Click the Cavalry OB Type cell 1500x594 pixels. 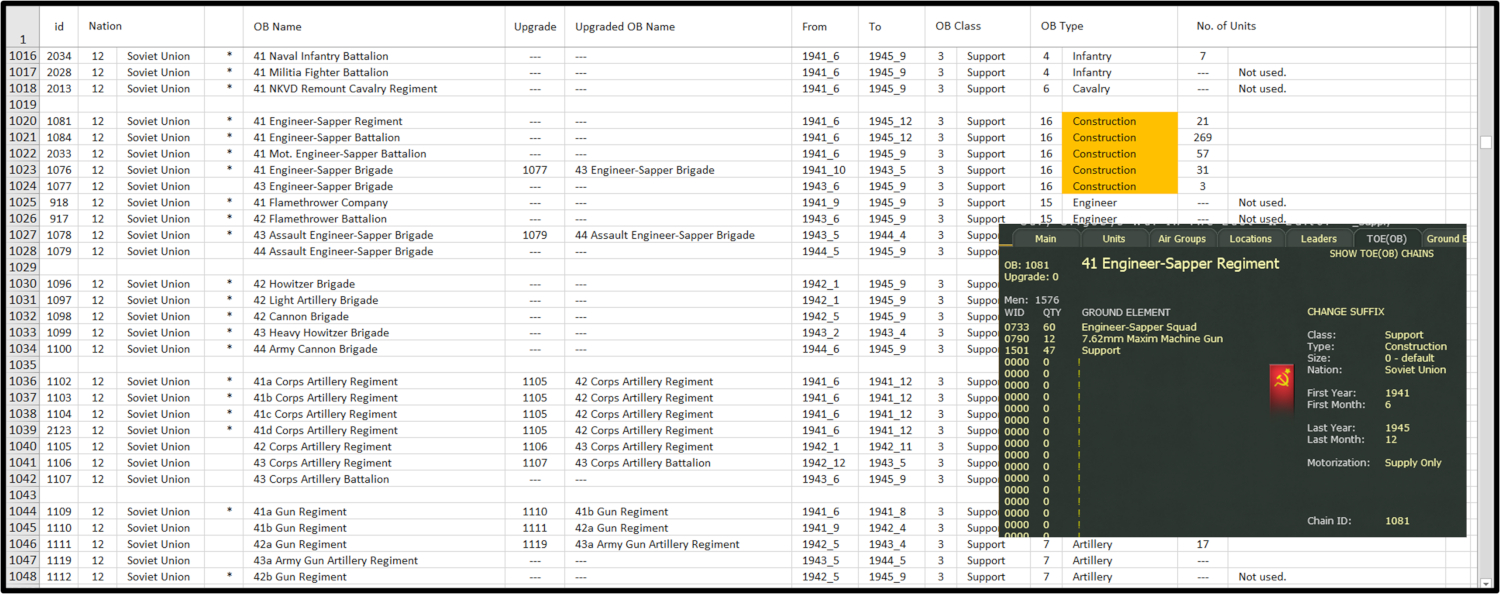1120,89
